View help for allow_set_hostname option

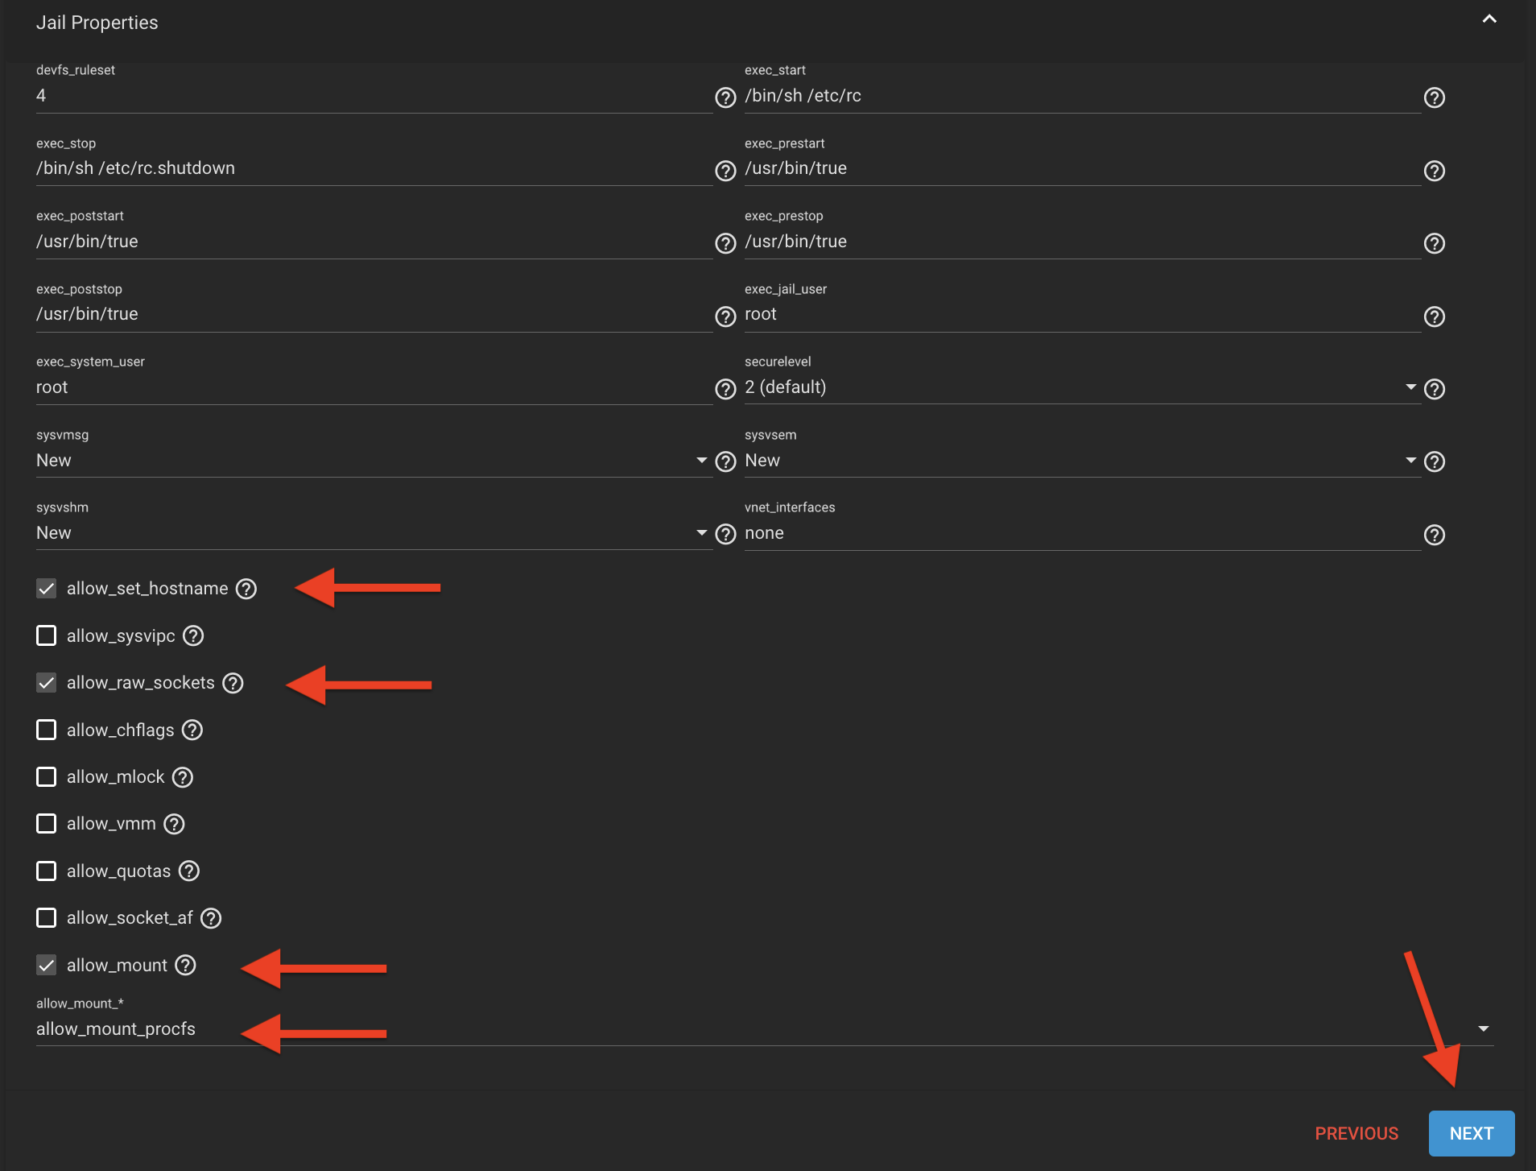[x=246, y=588]
